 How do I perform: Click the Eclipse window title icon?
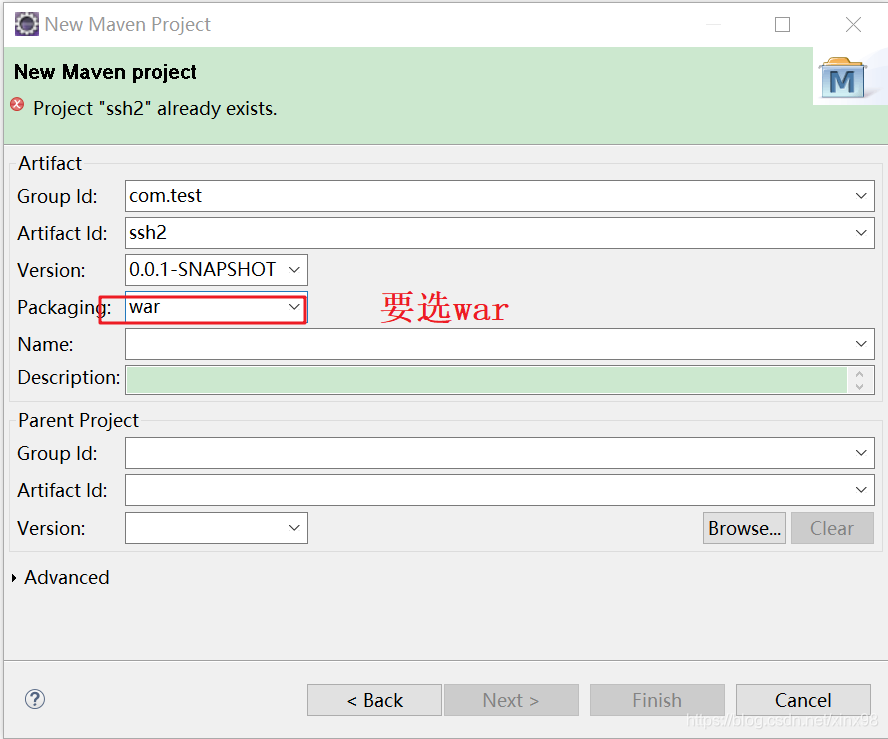coord(27,24)
